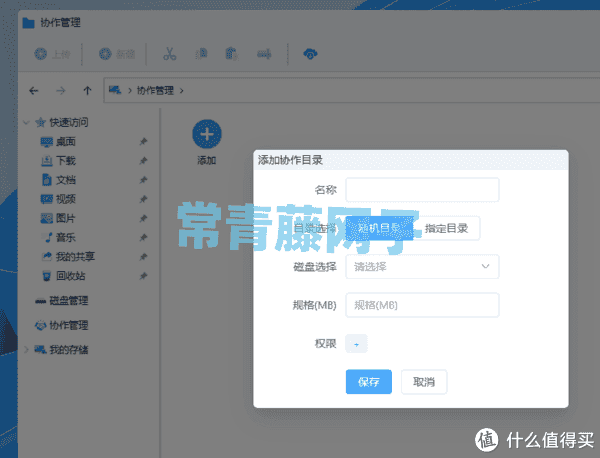Image resolution: width=600 pixels, height=458 pixels.
Task: Open 桌面 in quick access
Action: 58,142
